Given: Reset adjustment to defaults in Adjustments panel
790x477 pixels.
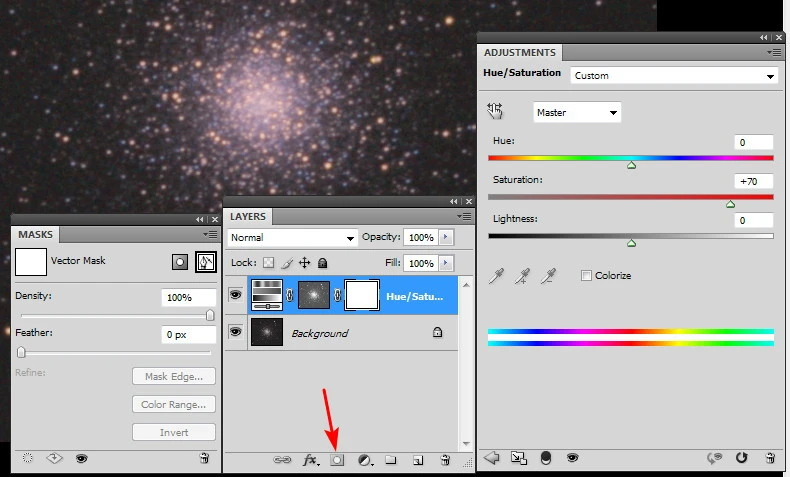Looking at the screenshot, I should coord(741,458).
